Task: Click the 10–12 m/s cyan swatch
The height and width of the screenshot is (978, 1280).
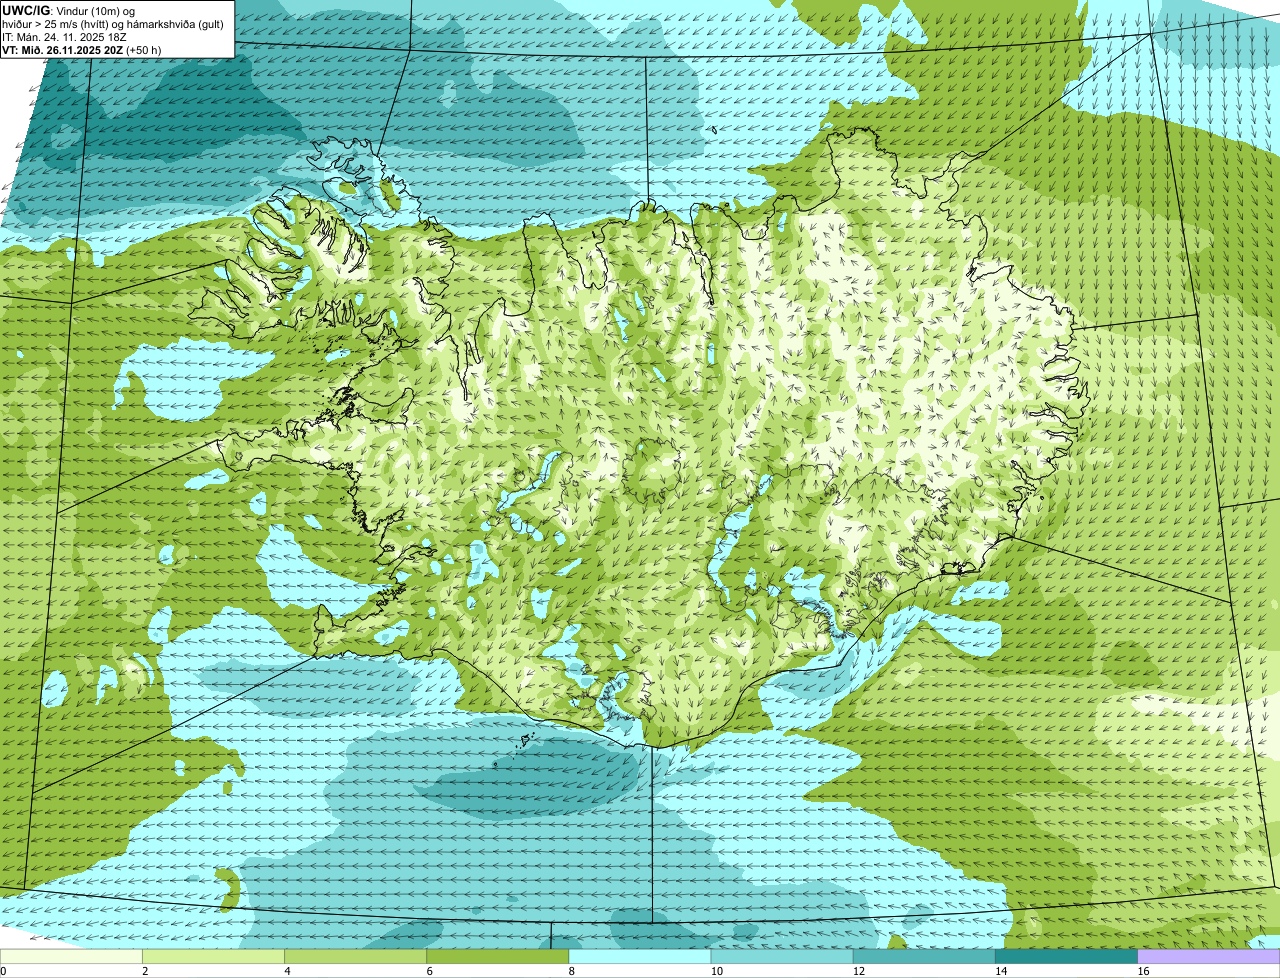Action: tap(782, 957)
